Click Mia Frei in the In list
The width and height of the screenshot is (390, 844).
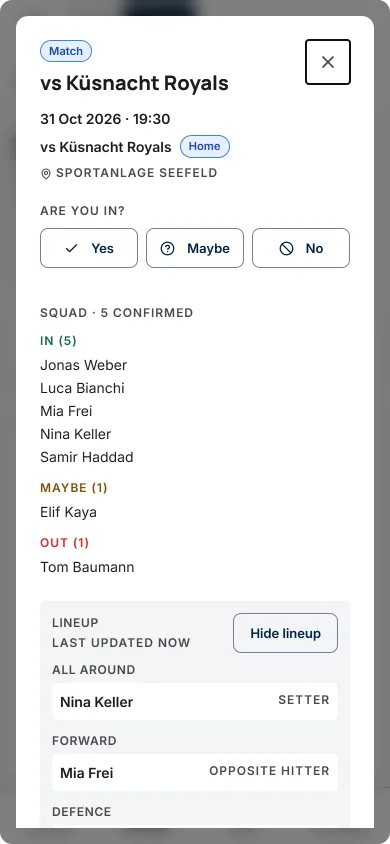click(66, 411)
